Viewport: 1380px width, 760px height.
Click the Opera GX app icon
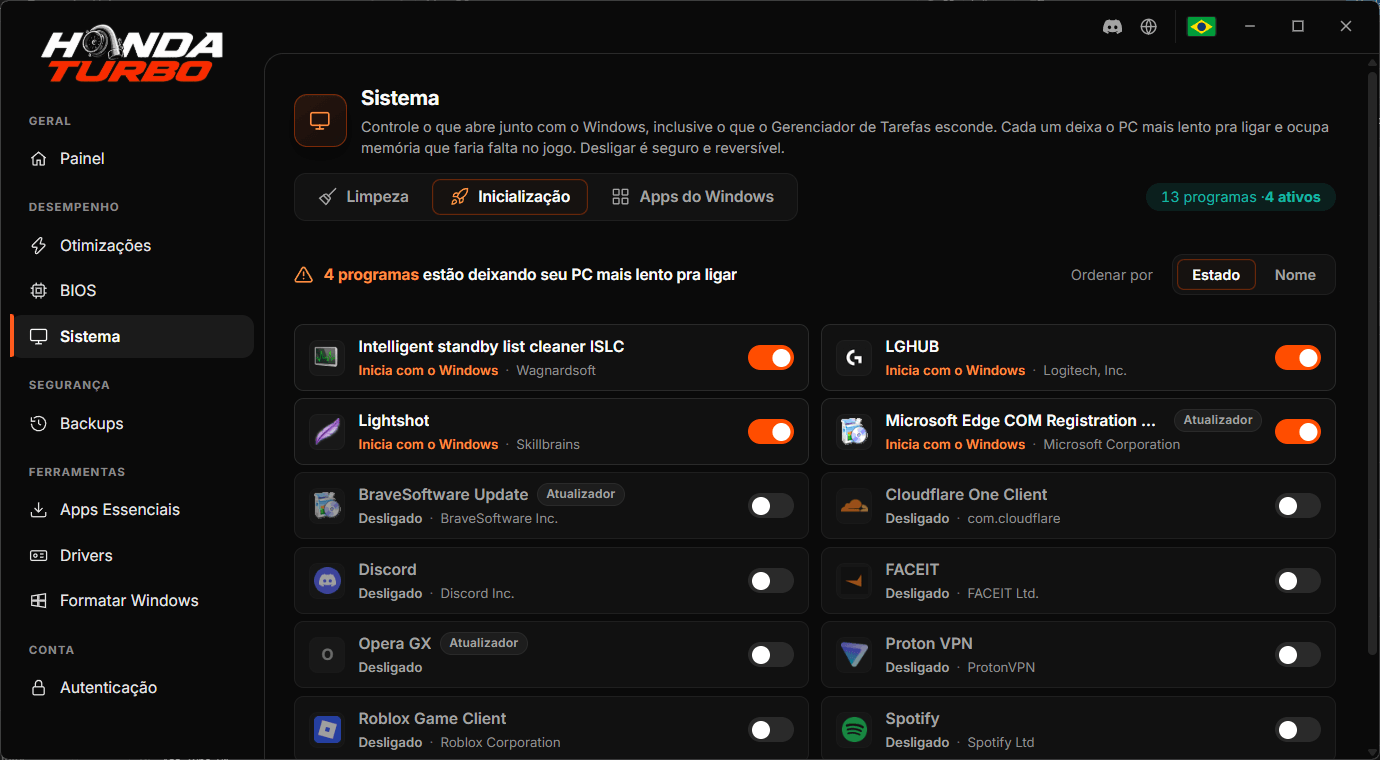[x=327, y=654]
